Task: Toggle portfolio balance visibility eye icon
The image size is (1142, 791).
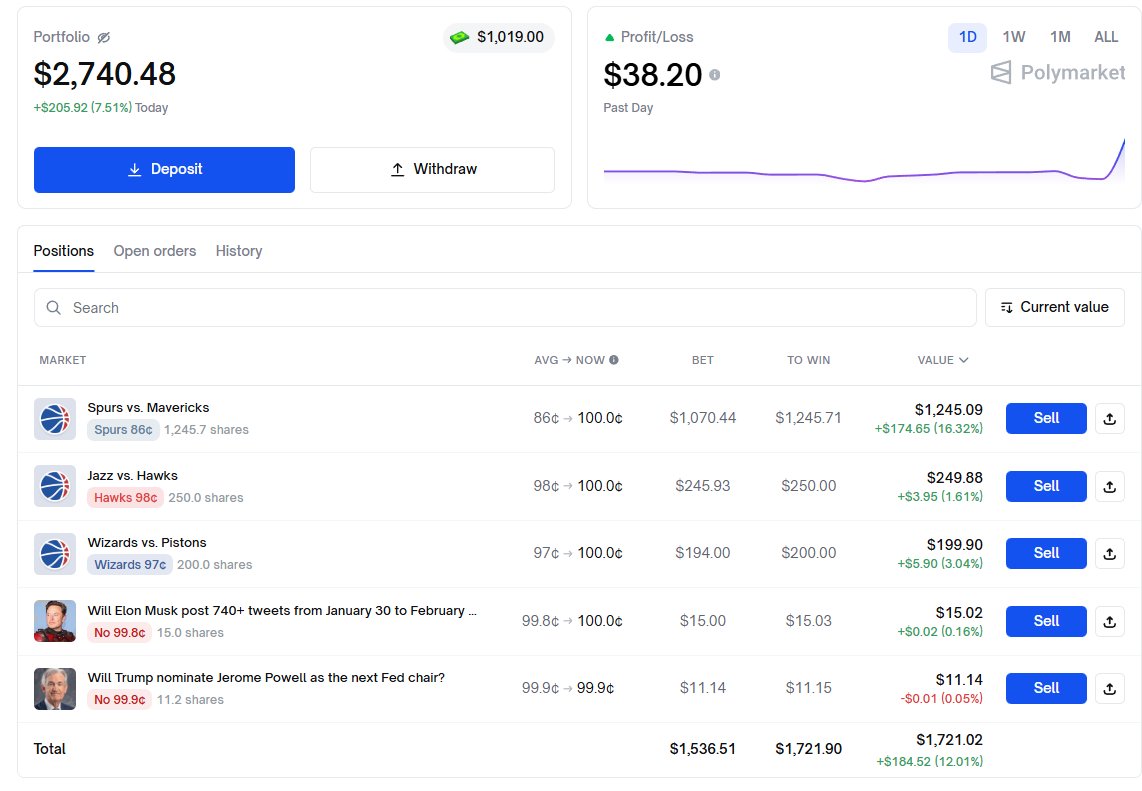Action: pyautogui.click(x=103, y=37)
